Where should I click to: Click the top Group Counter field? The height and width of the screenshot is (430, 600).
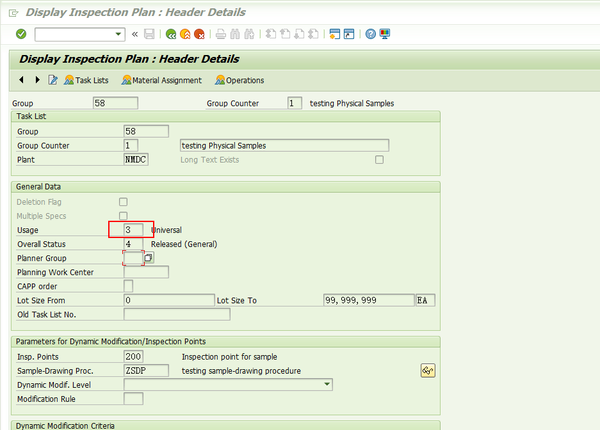[x=294, y=103]
